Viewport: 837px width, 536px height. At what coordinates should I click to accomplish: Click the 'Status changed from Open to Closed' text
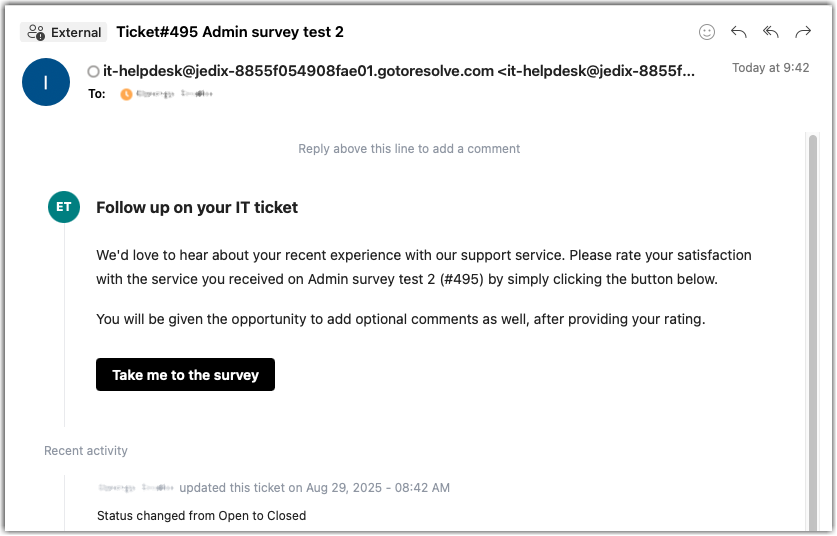201,516
